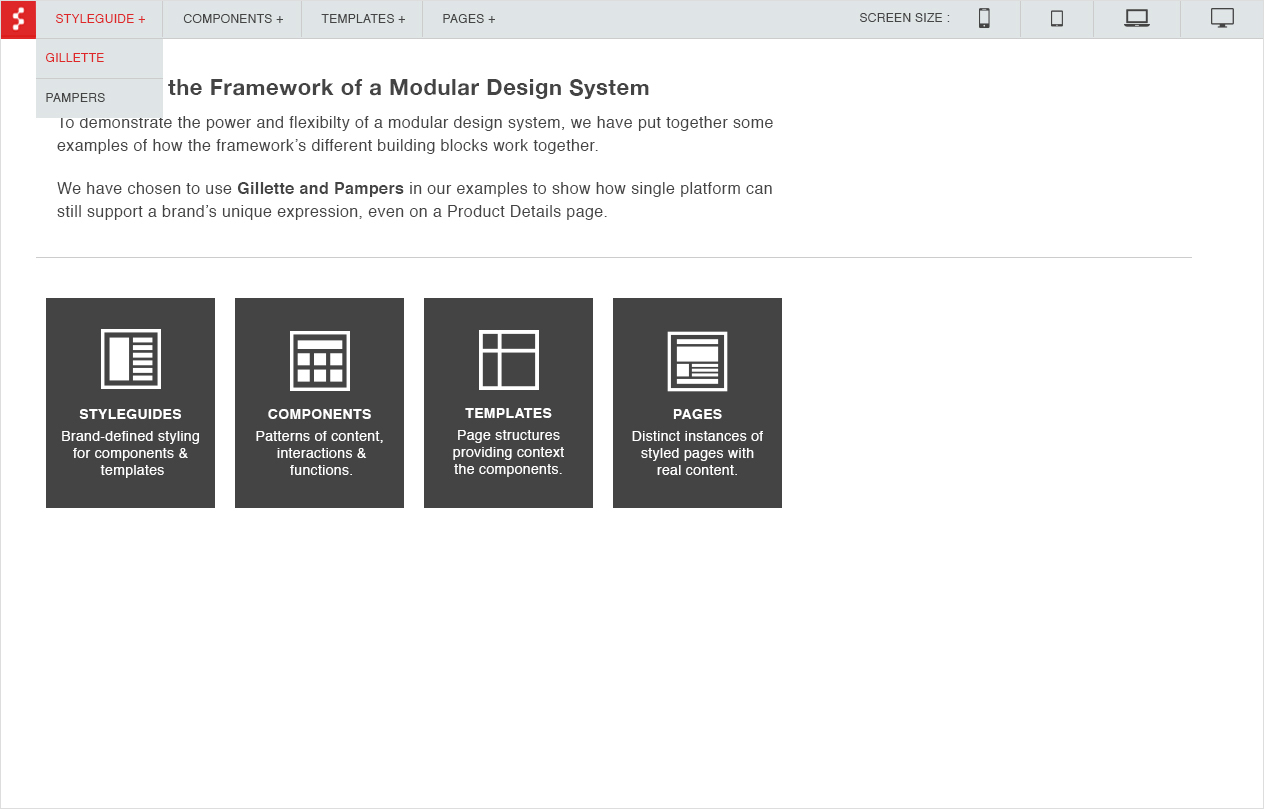This screenshot has height=809, width=1264.
Task: Click the Pages tile description text
Action: click(697, 453)
